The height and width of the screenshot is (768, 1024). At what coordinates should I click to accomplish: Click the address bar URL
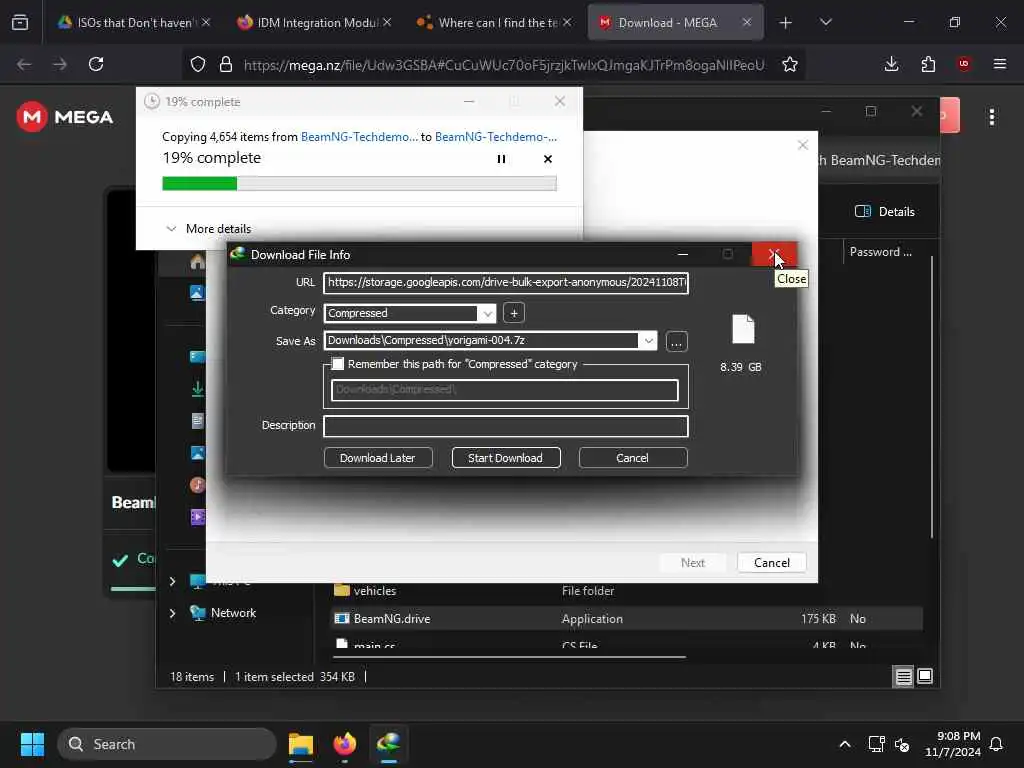[504, 65]
